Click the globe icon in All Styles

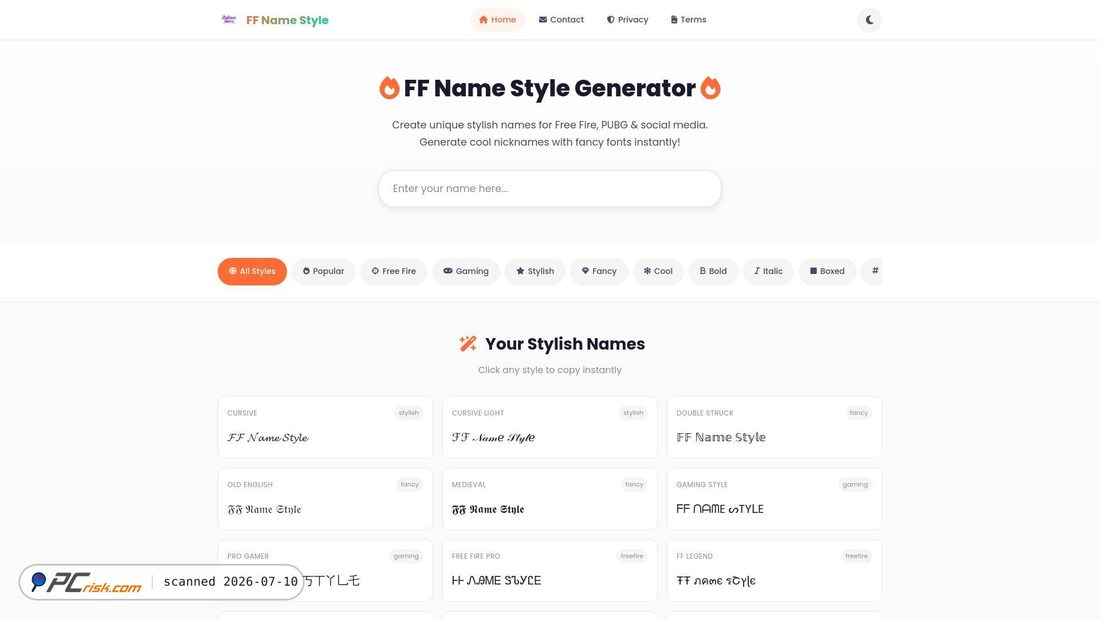(232, 271)
